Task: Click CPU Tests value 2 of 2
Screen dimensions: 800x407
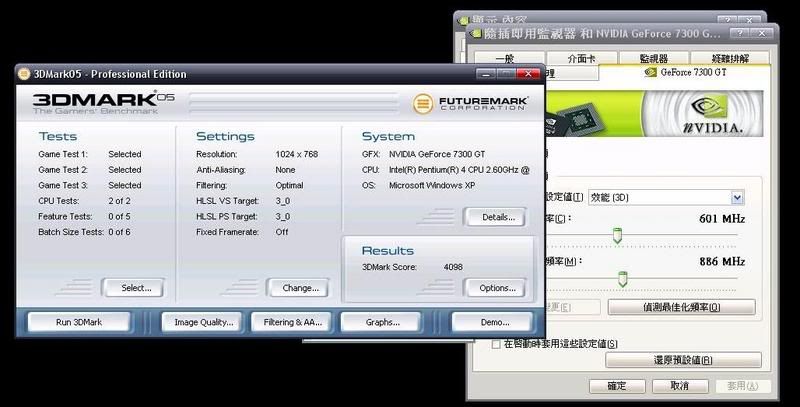Action: pos(119,201)
